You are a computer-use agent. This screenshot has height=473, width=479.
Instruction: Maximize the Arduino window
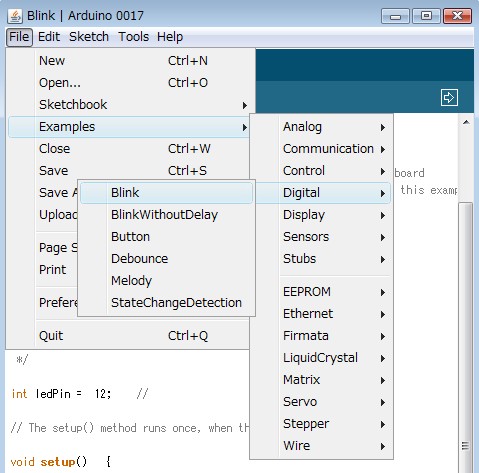[x=426, y=16]
